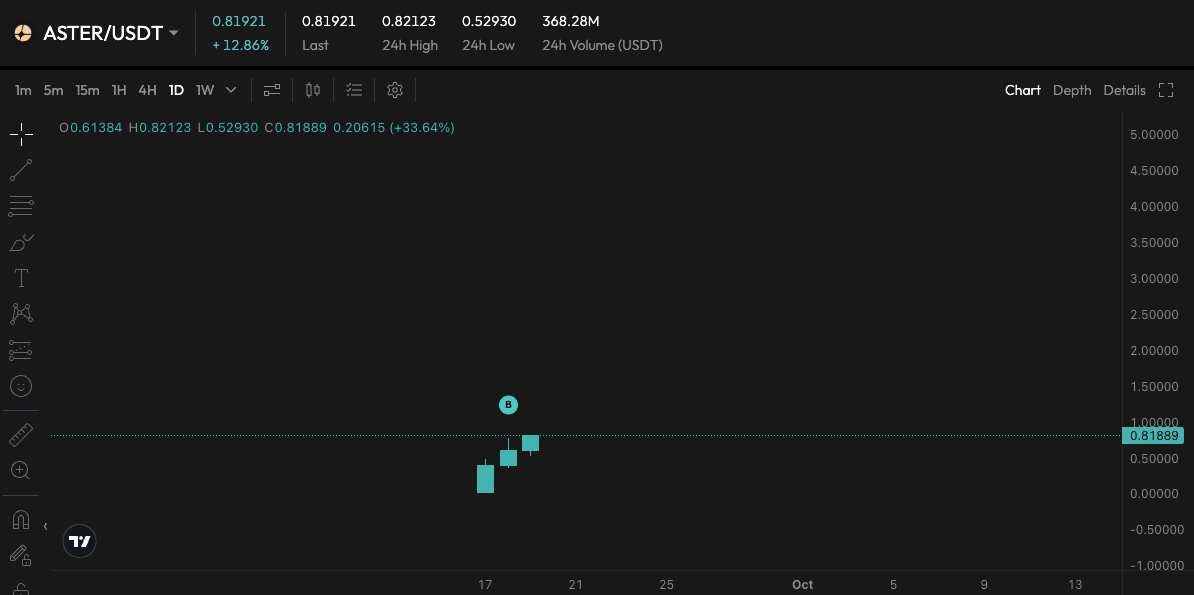Switch to 15m timeframe
The width and height of the screenshot is (1194, 595).
tap(88, 90)
